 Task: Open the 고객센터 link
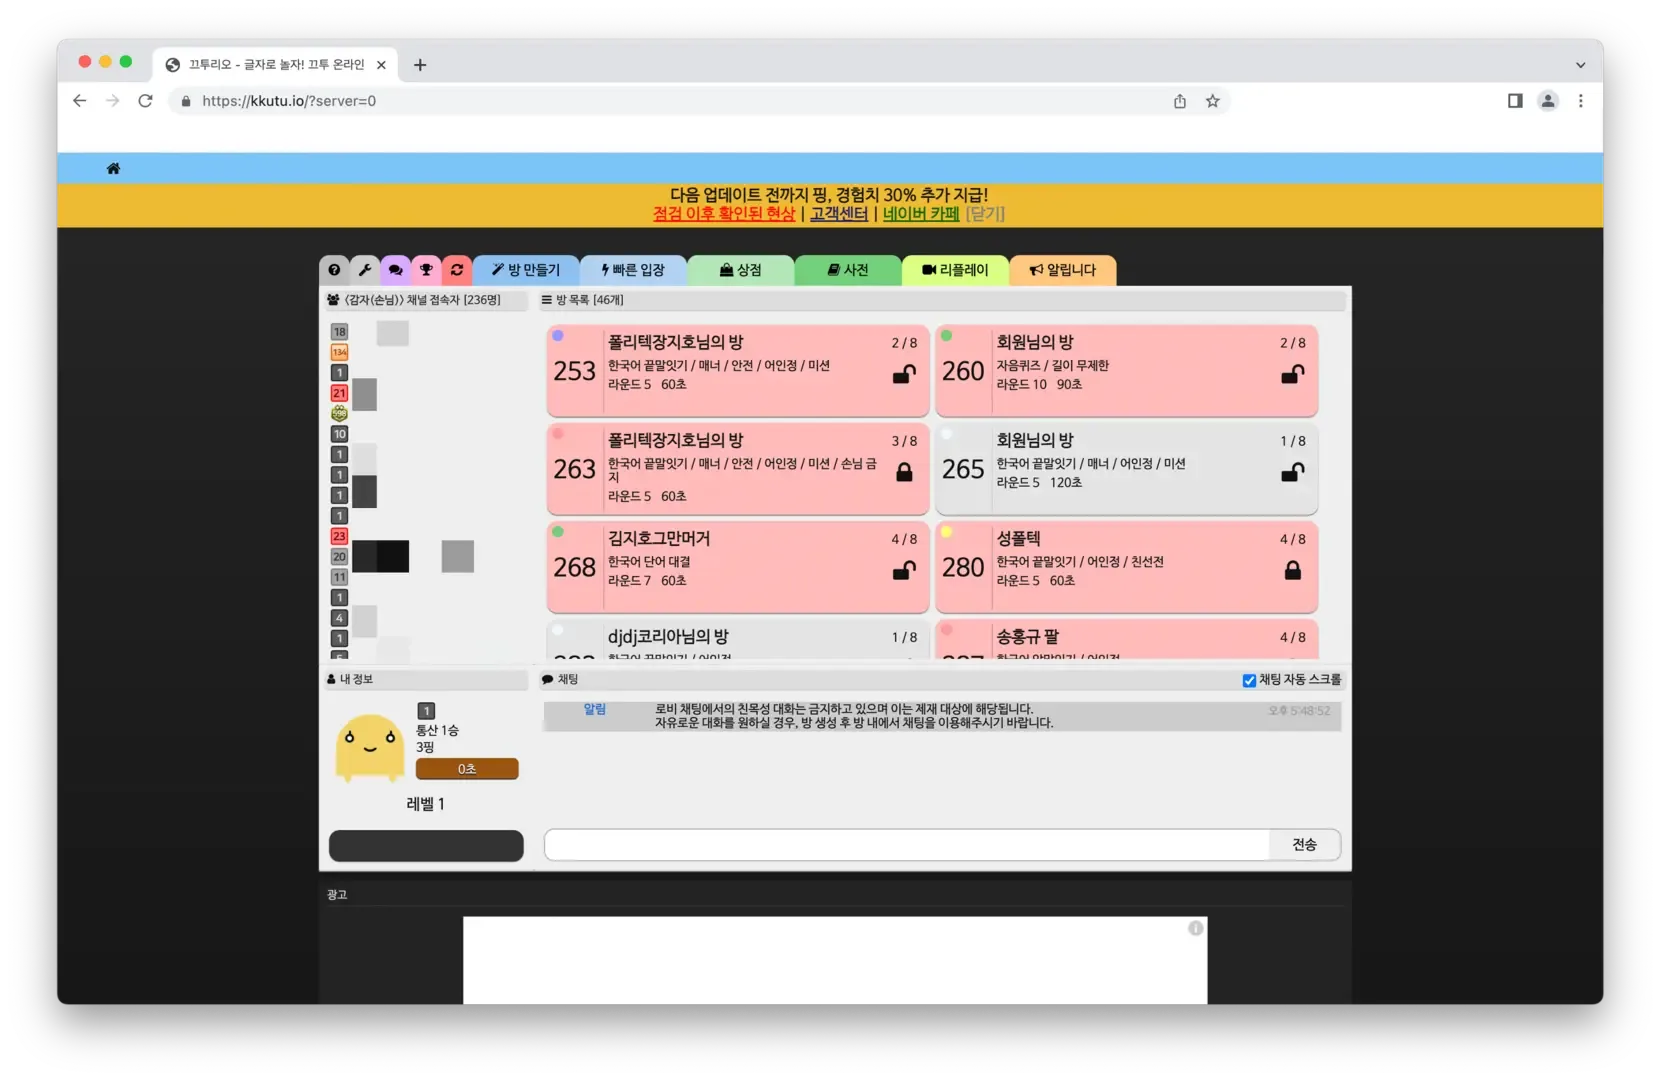click(838, 214)
